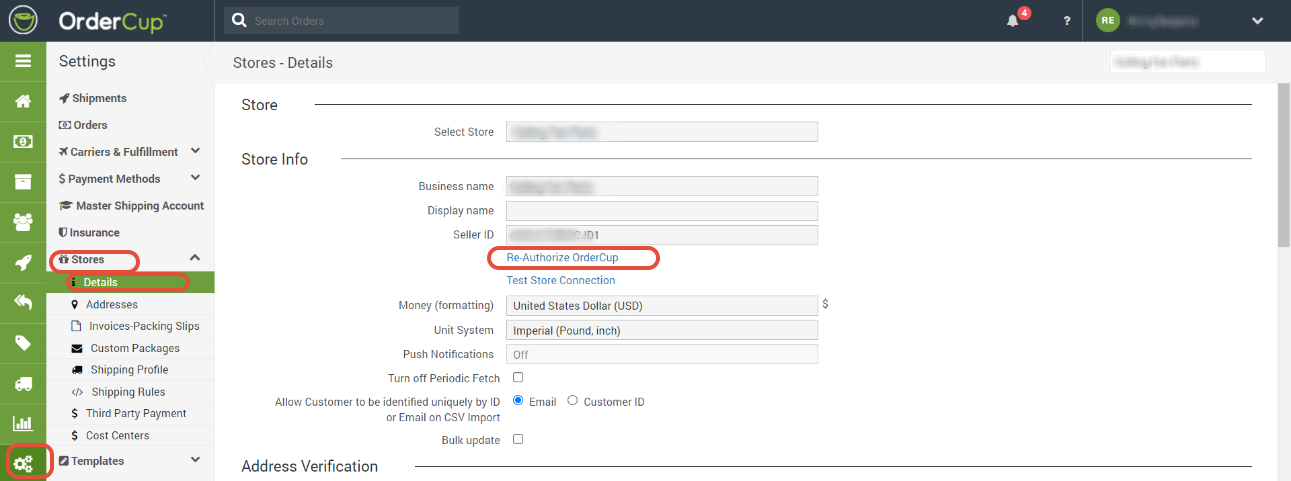Open the tag icon in sidebar
This screenshot has width=1291, height=481.
(x=22, y=343)
